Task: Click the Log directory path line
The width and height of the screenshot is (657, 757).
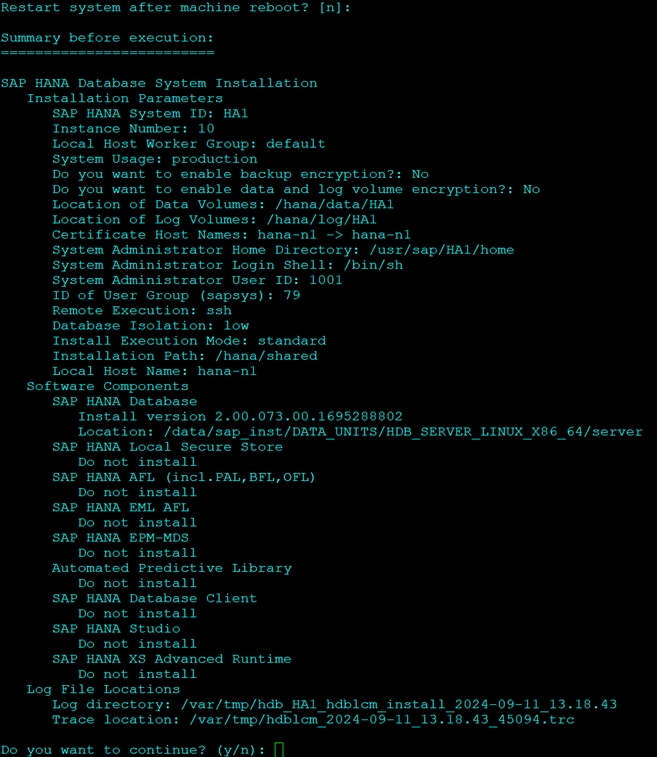Action: coord(335,704)
